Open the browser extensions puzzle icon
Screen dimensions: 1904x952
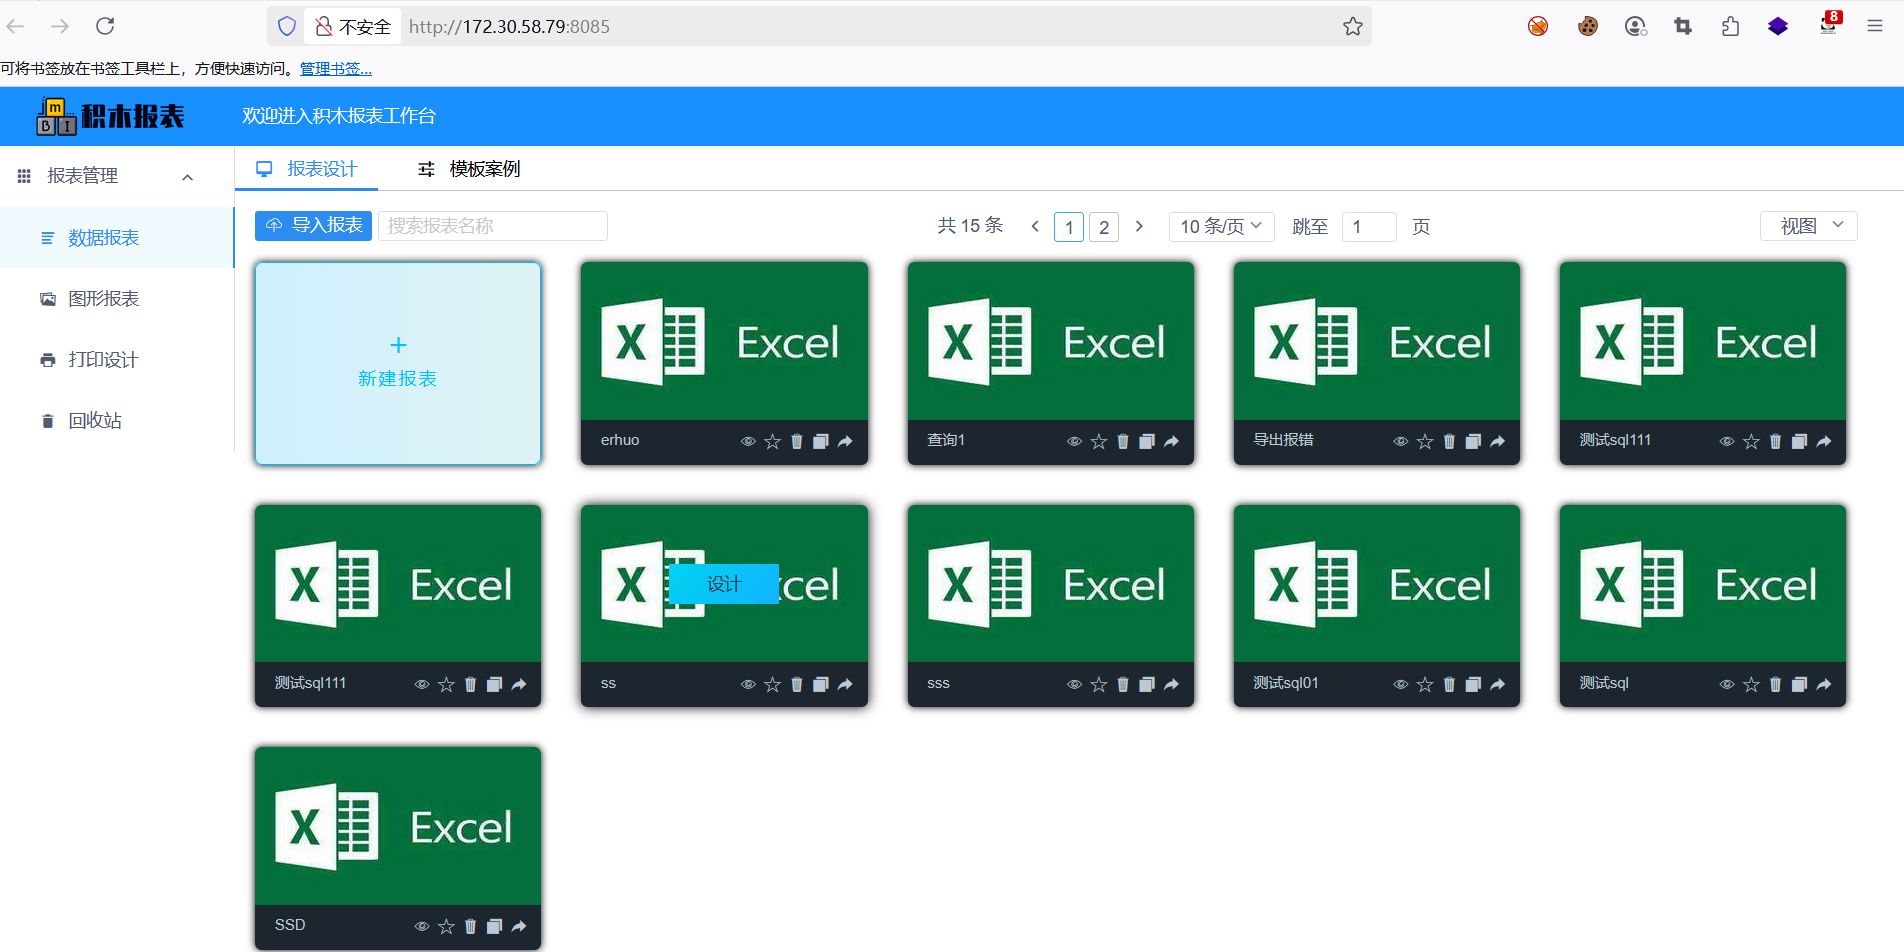tap(1731, 26)
